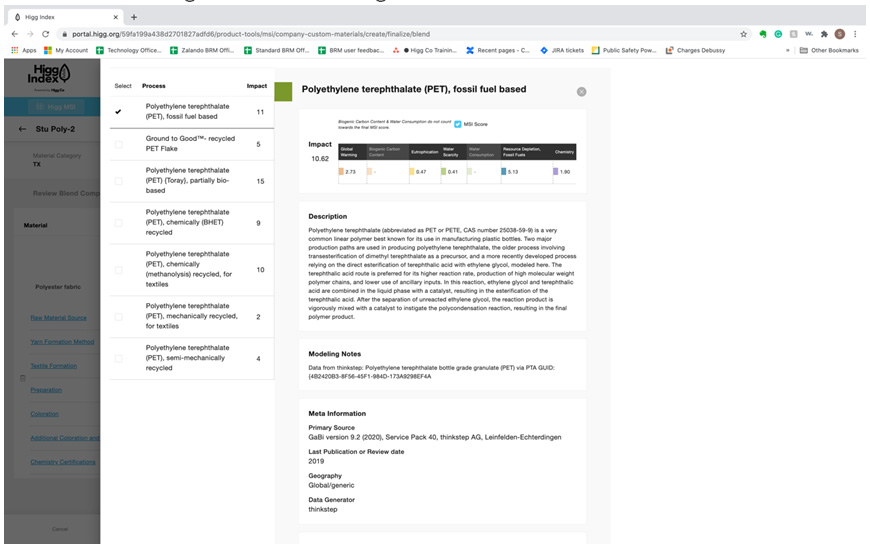
Task: Check PET chemically (BHET) recycled checkbox
Action: 118,223
